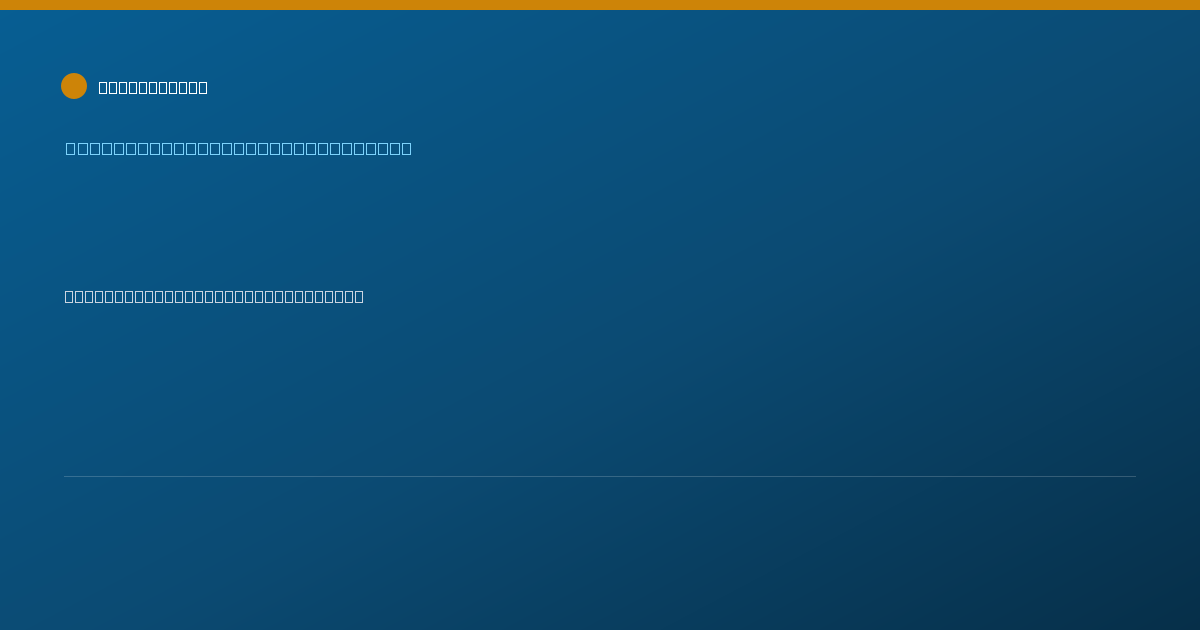Click the thin horizontal divider line
Image resolution: width=1200 pixels, height=630 pixels.
click(x=600, y=476)
